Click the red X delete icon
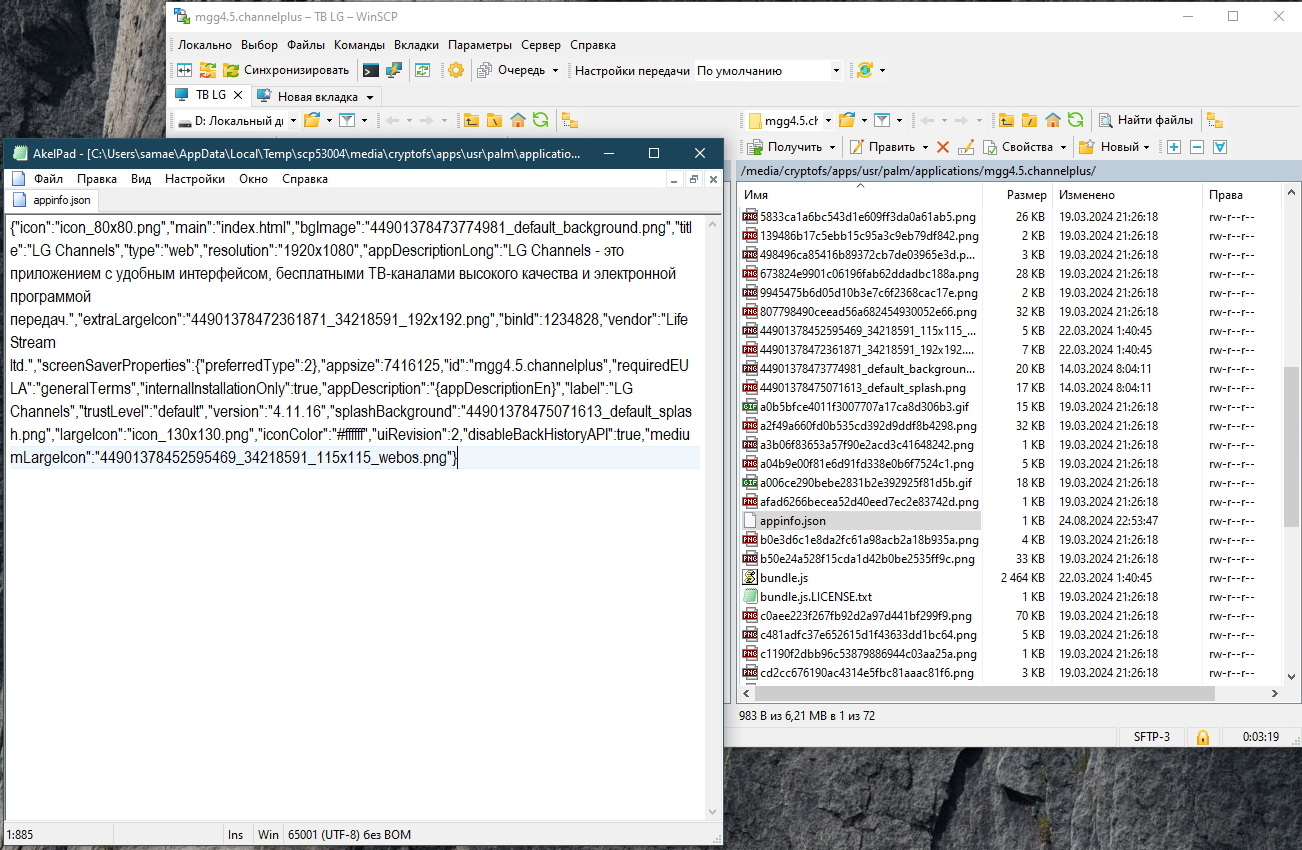Viewport: 1302px width, 850px height. click(942, 147)
